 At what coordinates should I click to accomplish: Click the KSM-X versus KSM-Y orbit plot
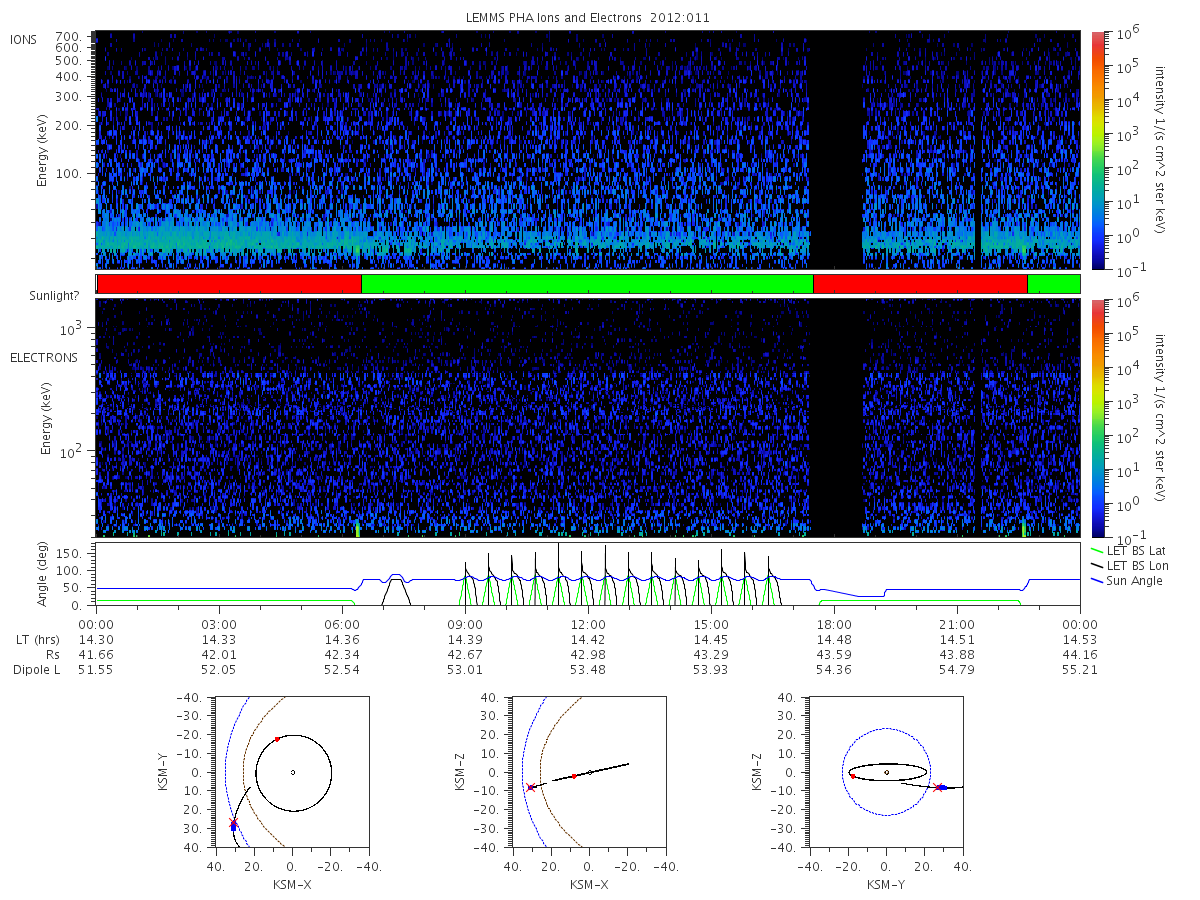291,772
